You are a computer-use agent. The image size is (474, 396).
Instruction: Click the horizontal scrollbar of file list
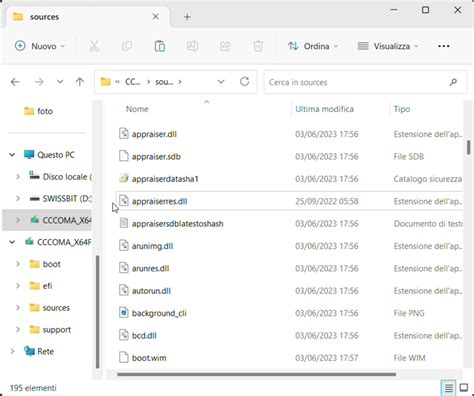[256, 374]
